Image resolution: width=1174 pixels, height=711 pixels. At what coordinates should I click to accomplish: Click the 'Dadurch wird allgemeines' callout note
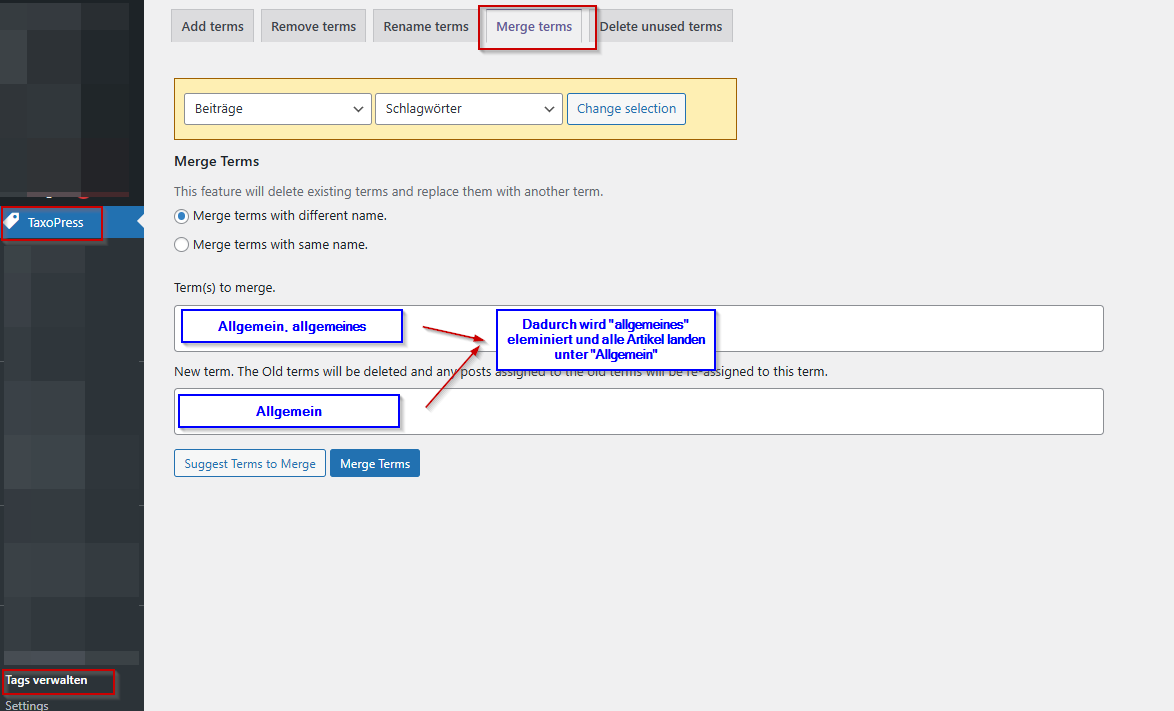605,339
